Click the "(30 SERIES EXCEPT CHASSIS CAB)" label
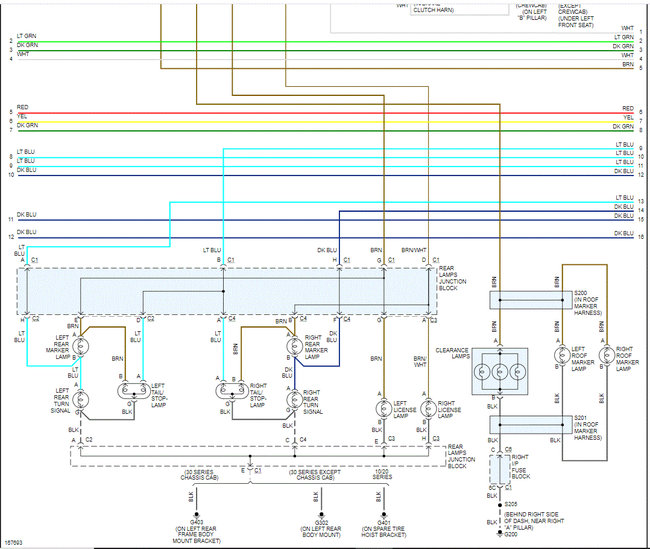The width and height of the screenshot is (650, 549). tap(315, 475)
